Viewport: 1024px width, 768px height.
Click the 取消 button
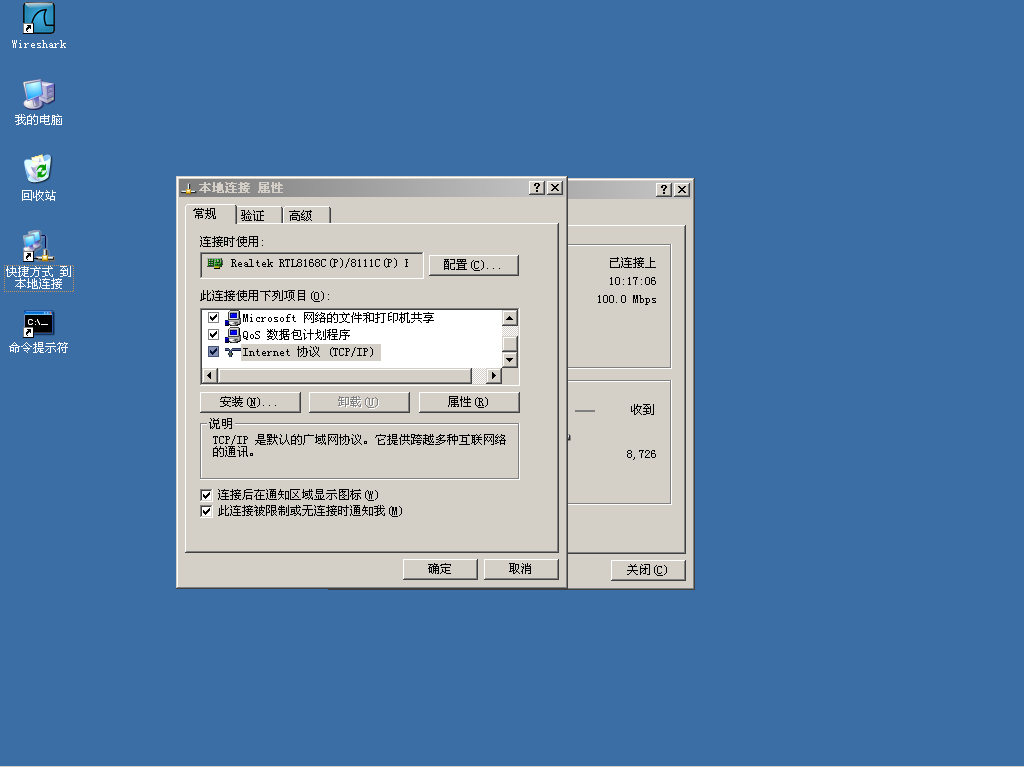521,569
